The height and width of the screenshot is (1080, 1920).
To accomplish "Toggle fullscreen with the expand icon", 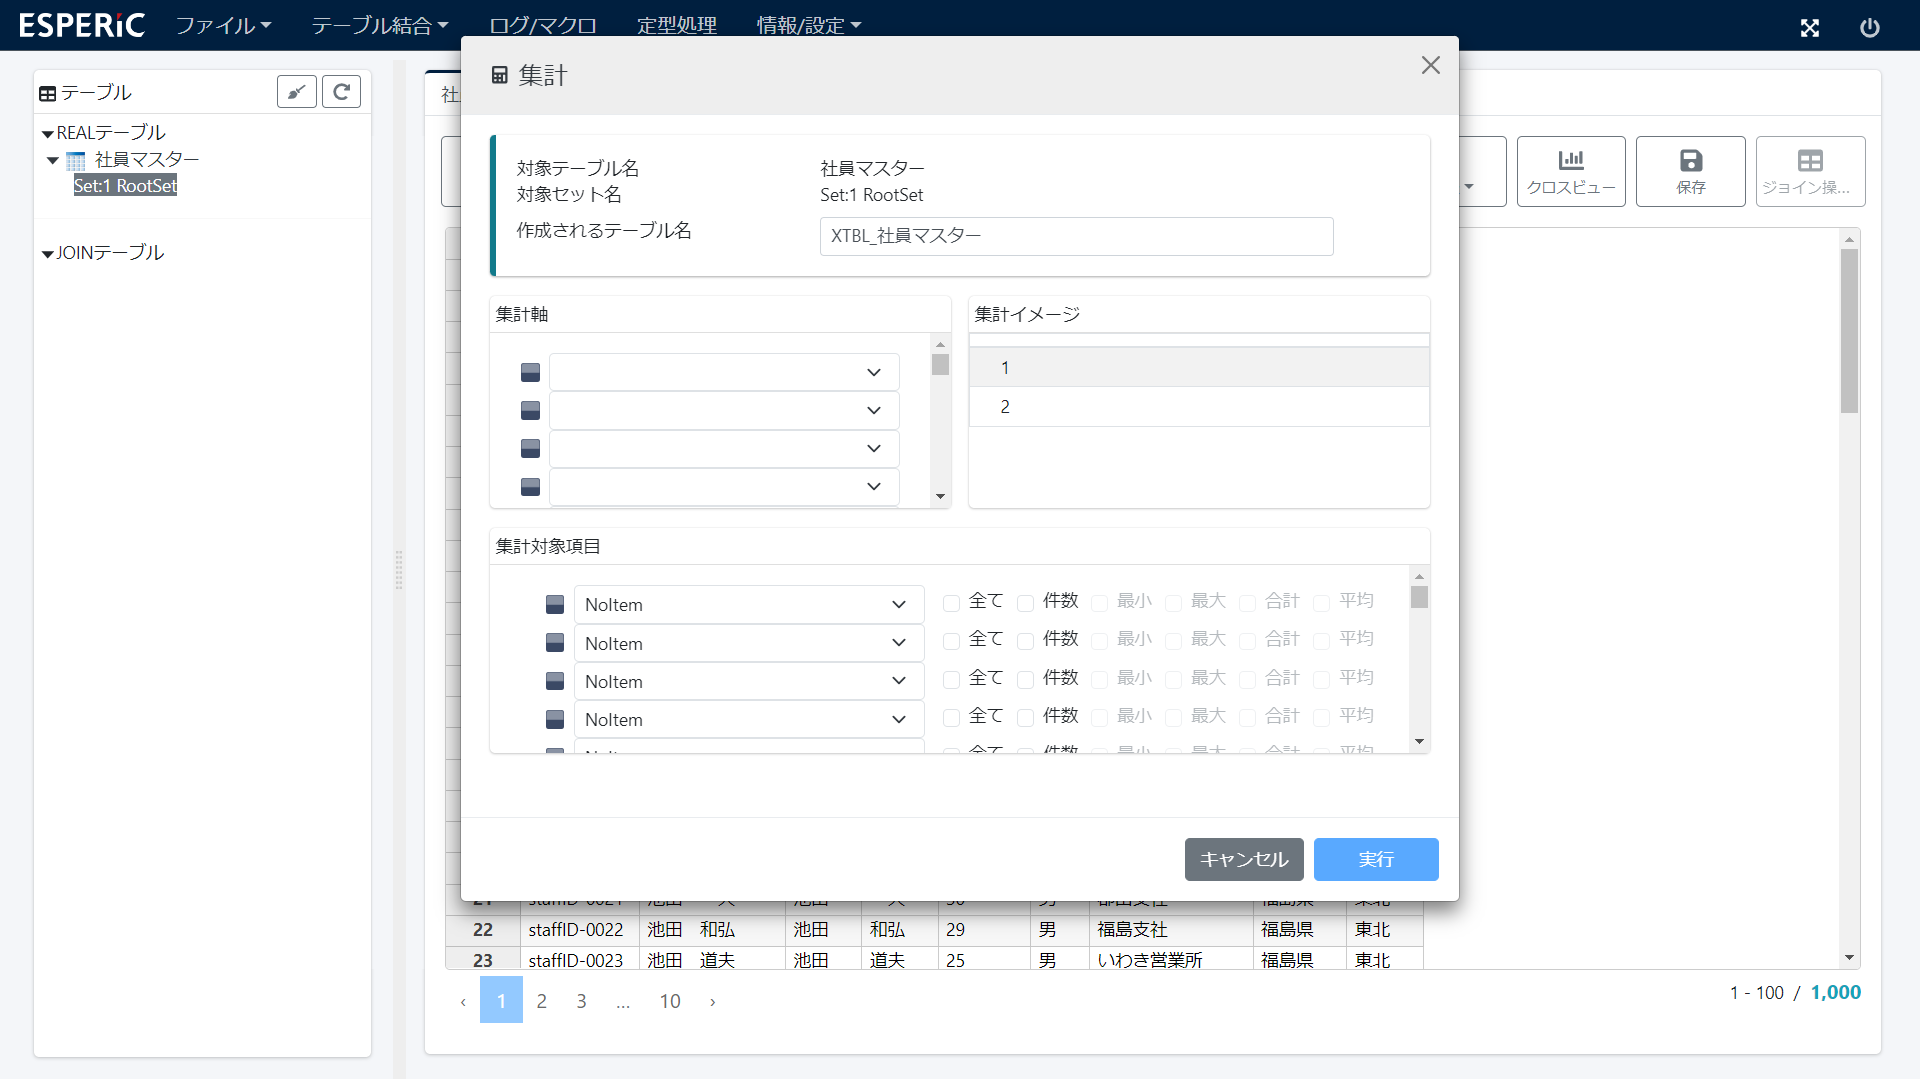I will click(x=1810, y=28).
